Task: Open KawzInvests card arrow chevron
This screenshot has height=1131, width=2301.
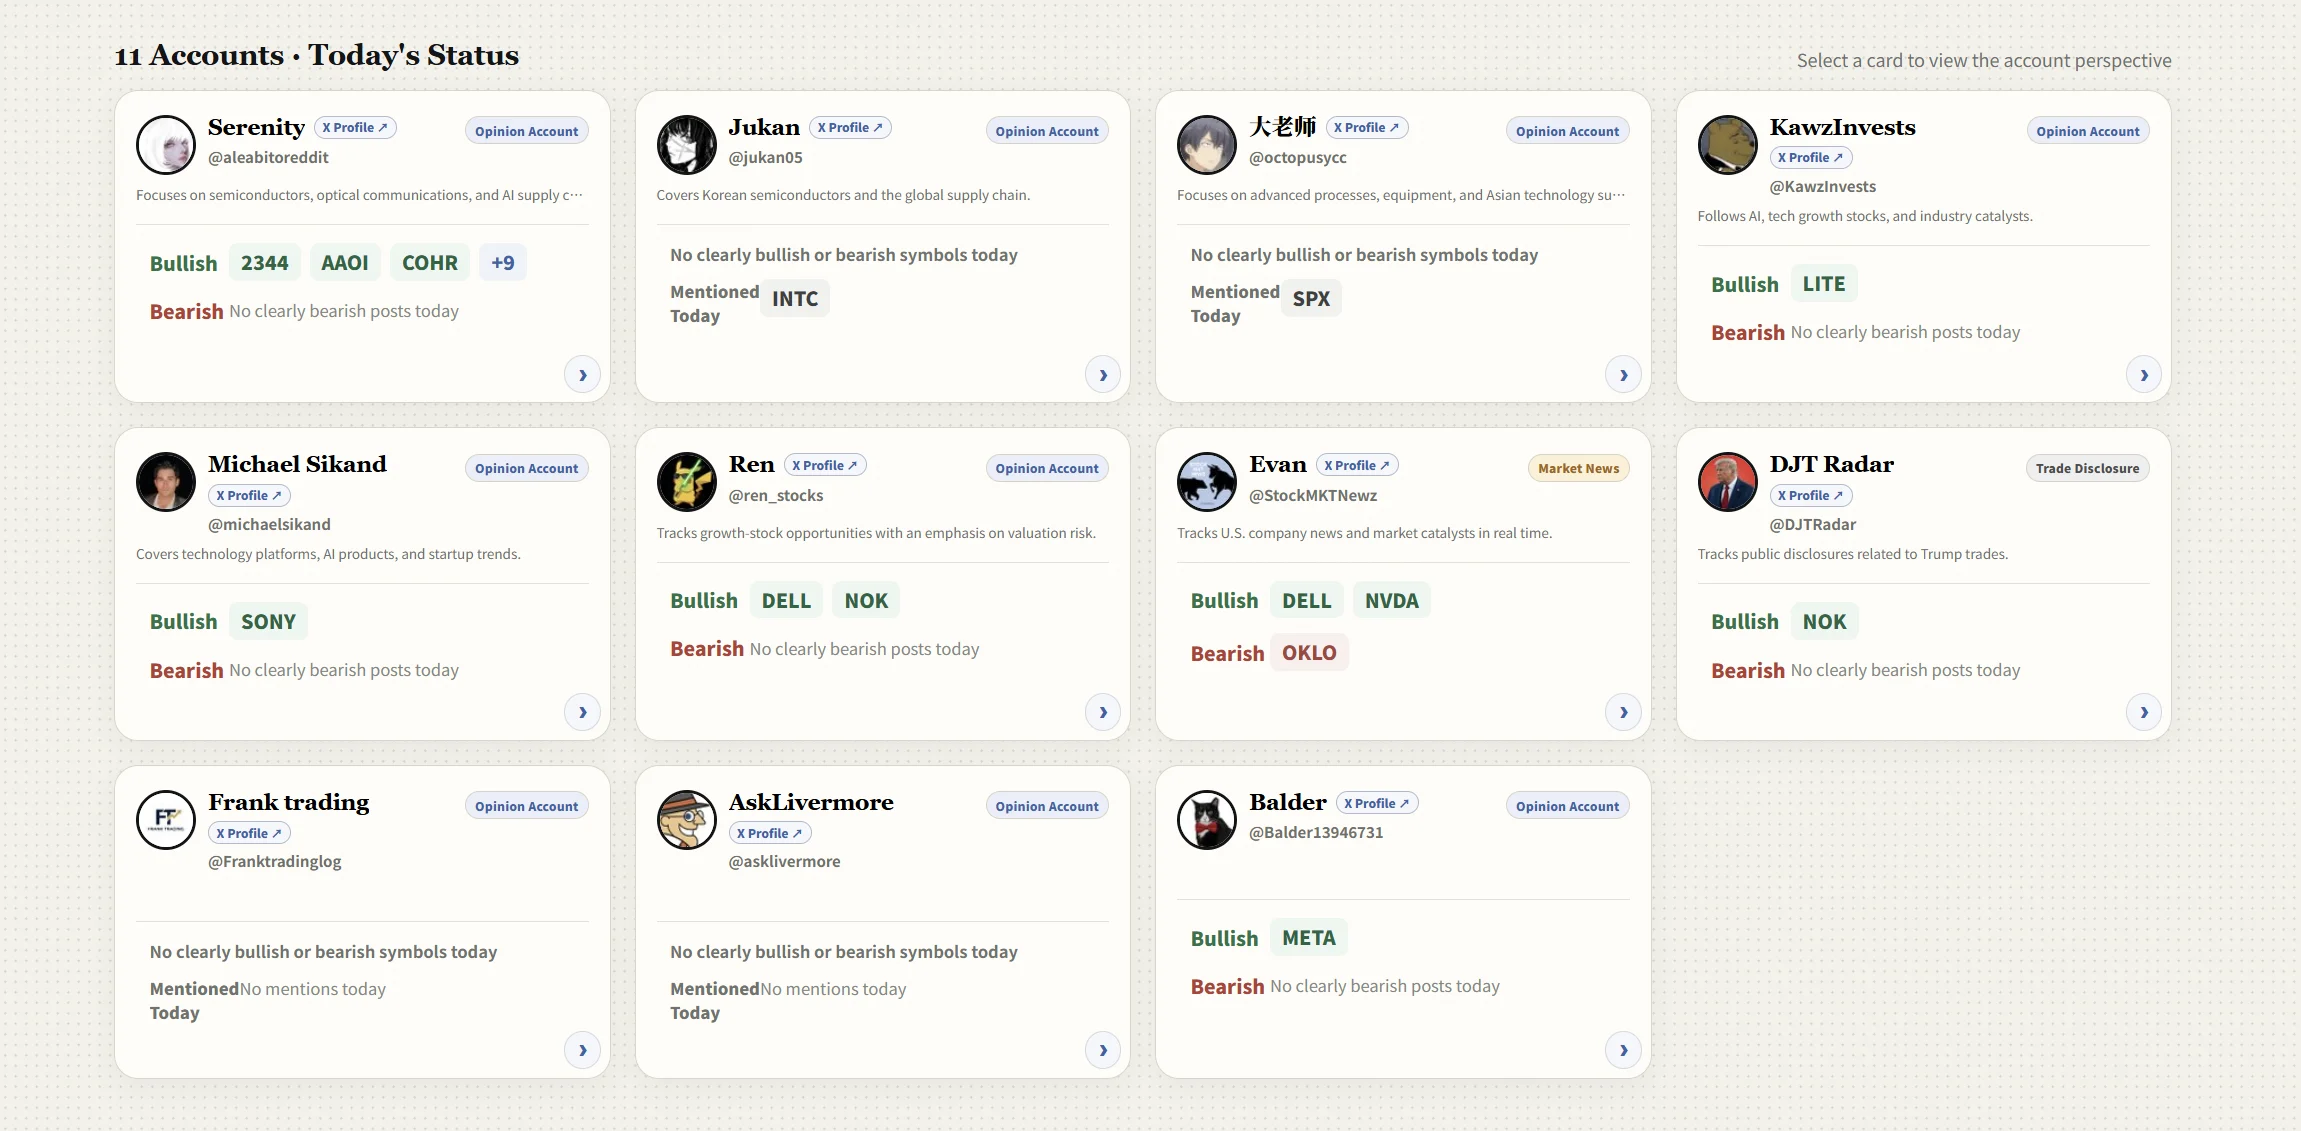Action: click(2144, 375)
